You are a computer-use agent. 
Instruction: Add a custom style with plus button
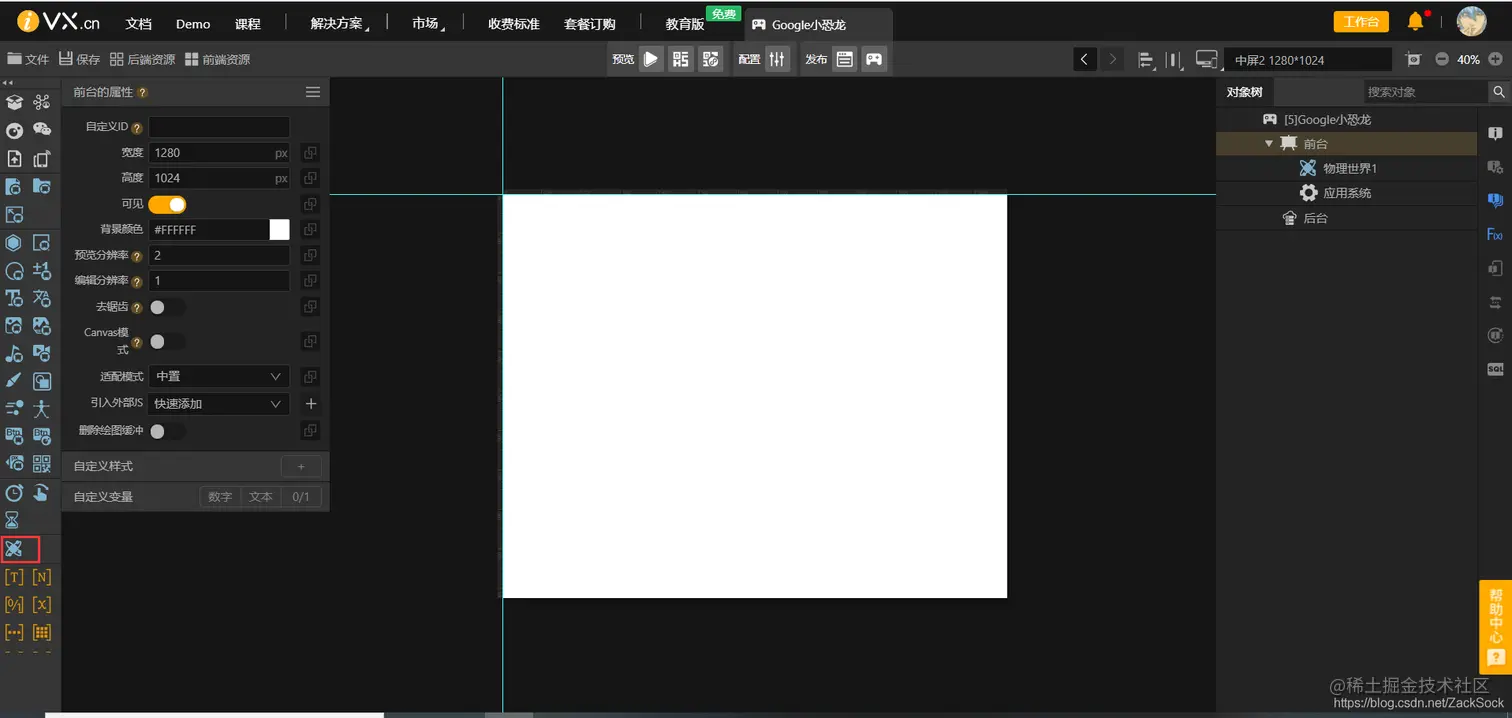click(x=301, y=466)
